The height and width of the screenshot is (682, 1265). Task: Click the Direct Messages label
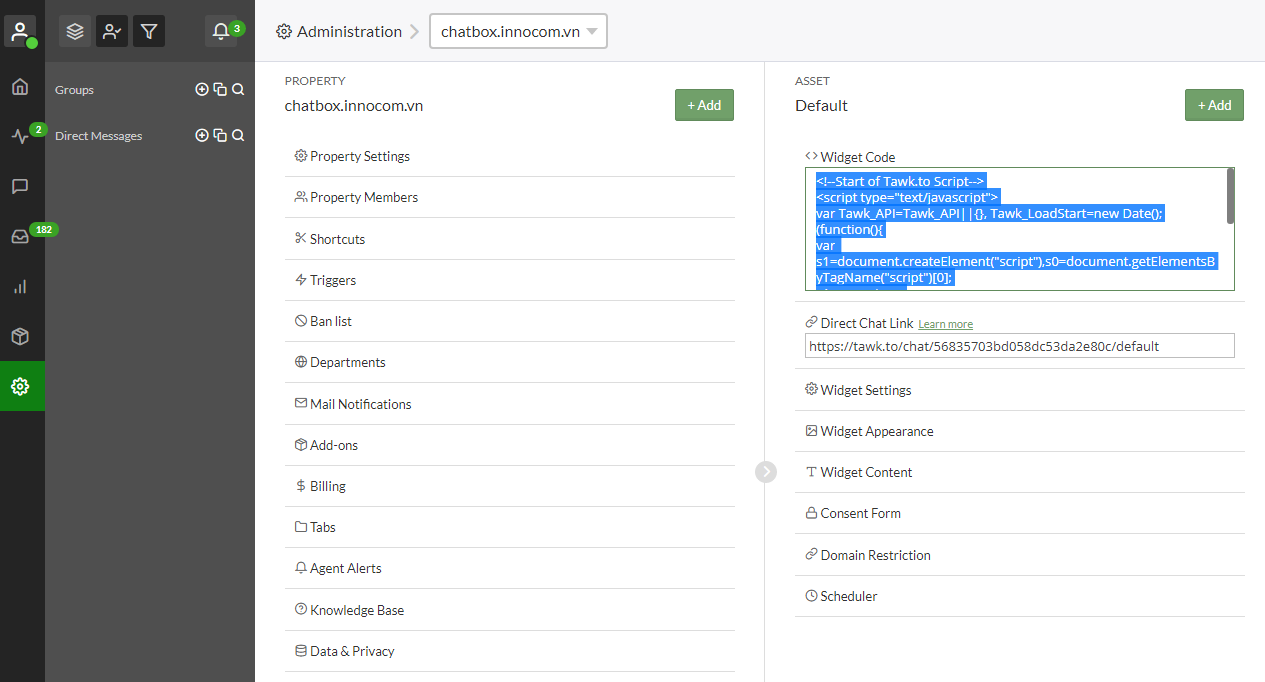tap(98, 136)
